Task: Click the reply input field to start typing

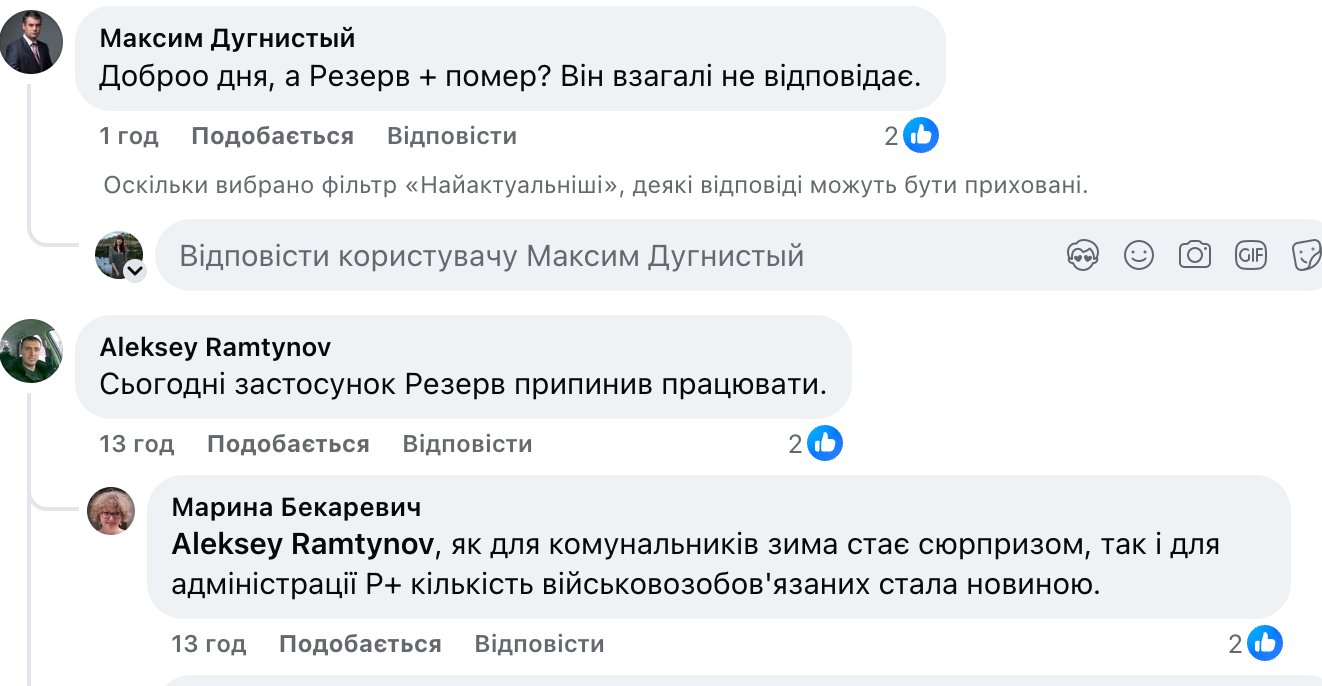Action: 500,256
